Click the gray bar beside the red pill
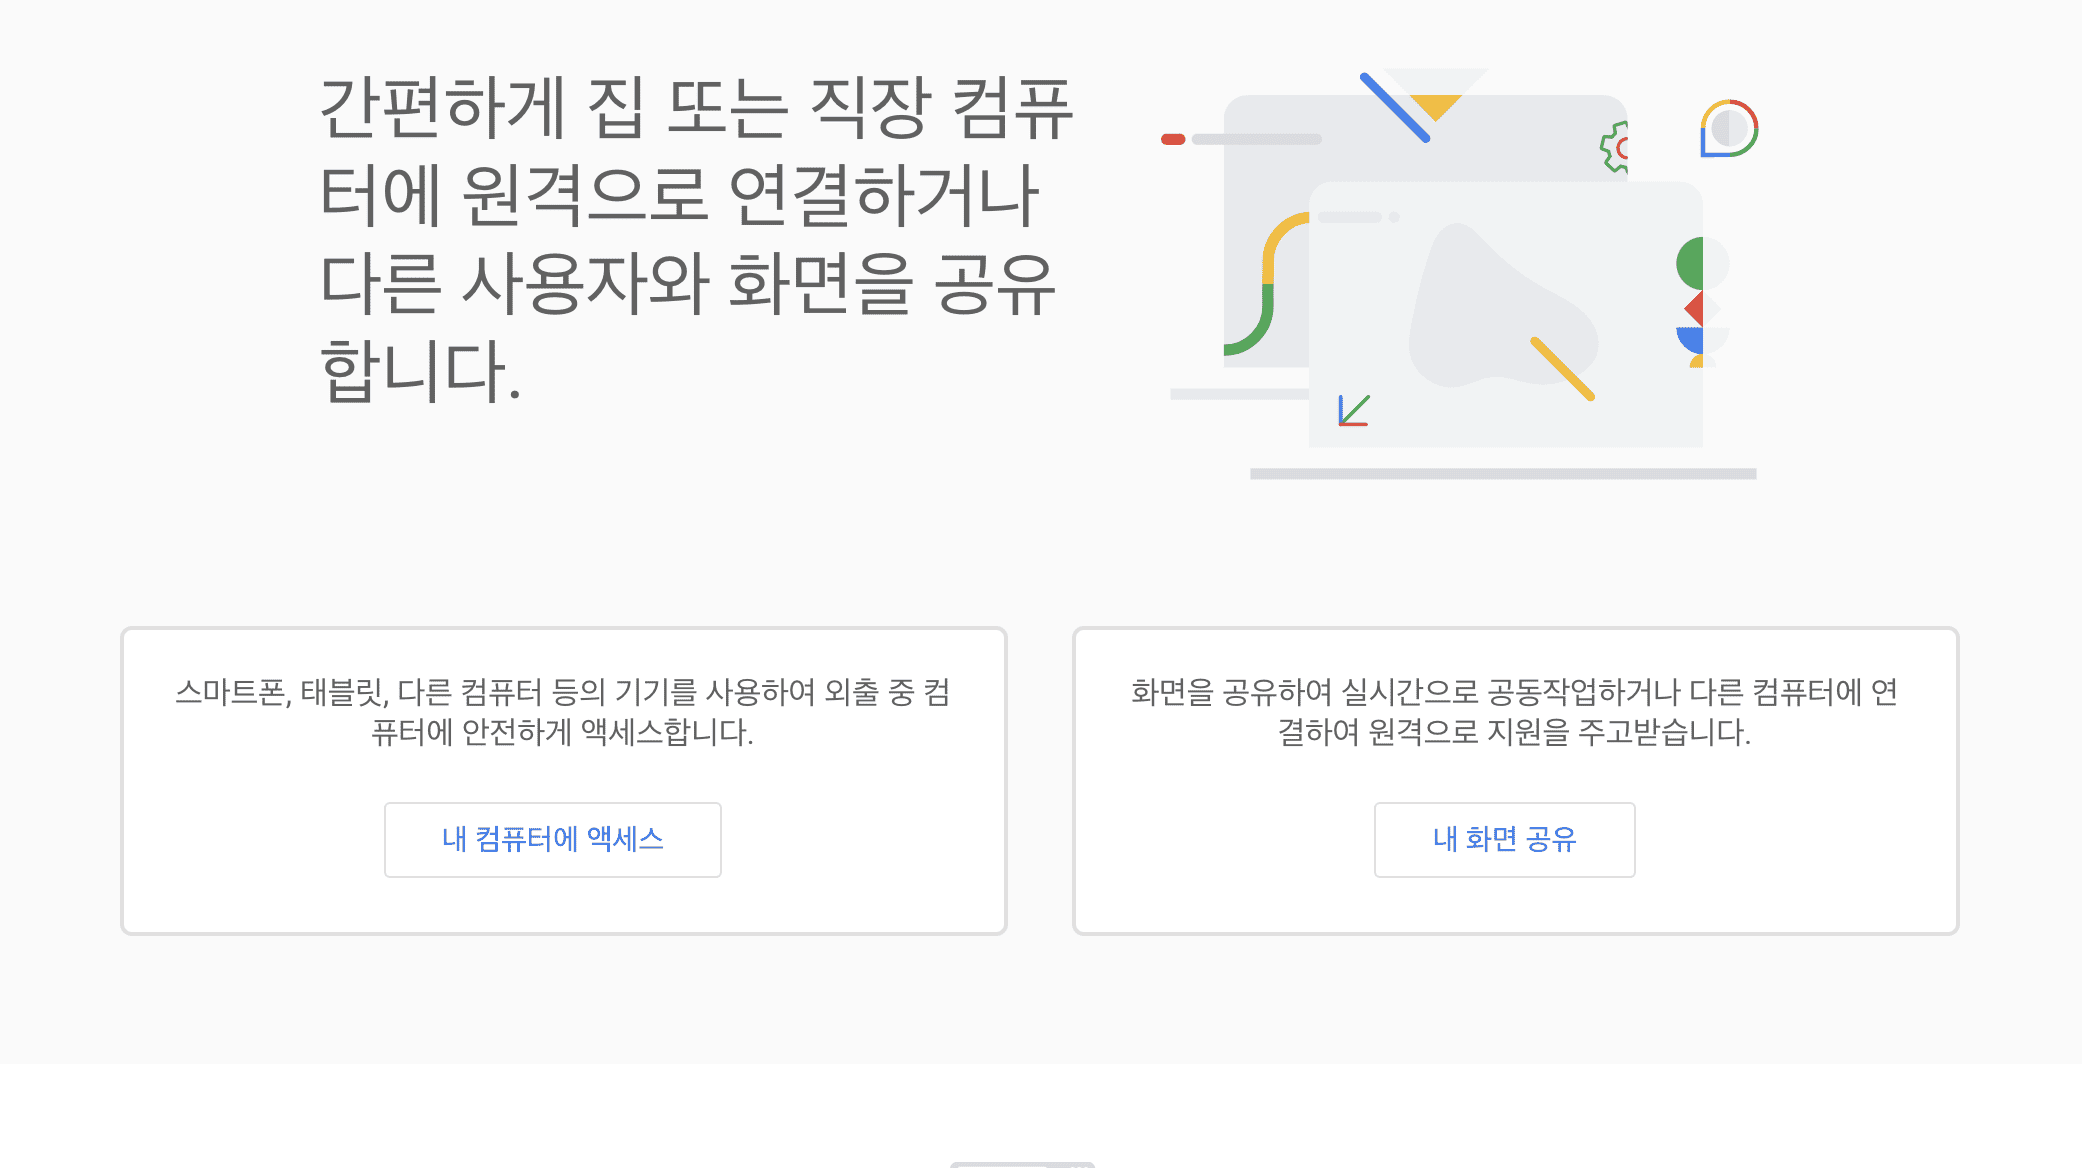This screenshot has height=1168, width=2082. [x=1257, y=139]
